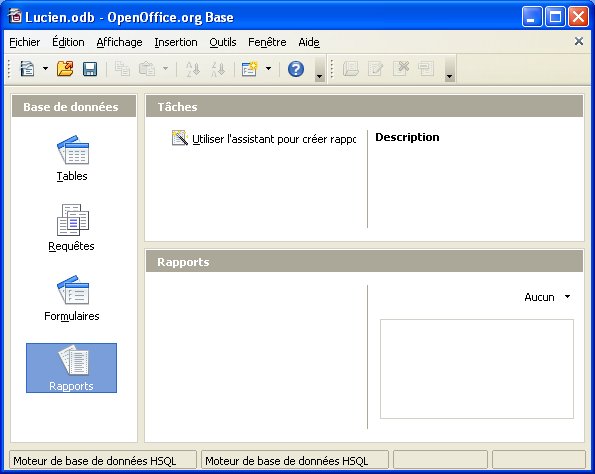Click the Description label

tap(407, 137)
